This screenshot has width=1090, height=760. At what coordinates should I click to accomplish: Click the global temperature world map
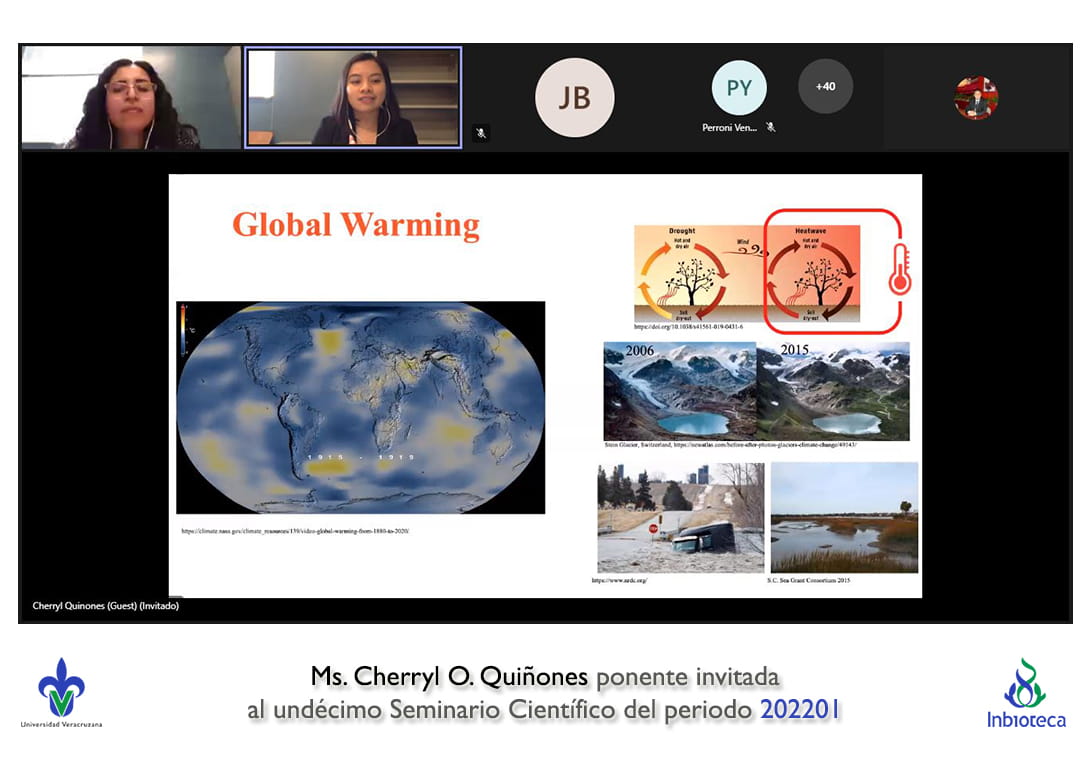coord(360,407)
